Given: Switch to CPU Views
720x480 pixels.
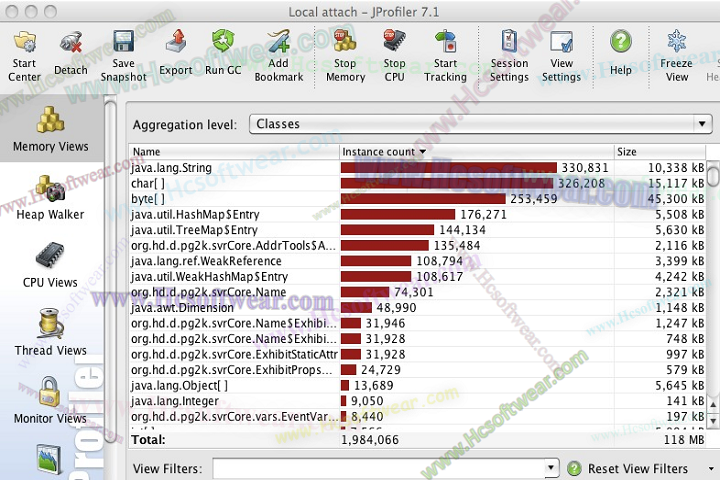Looking at the screenshot, I should click(x=50, y=265).
